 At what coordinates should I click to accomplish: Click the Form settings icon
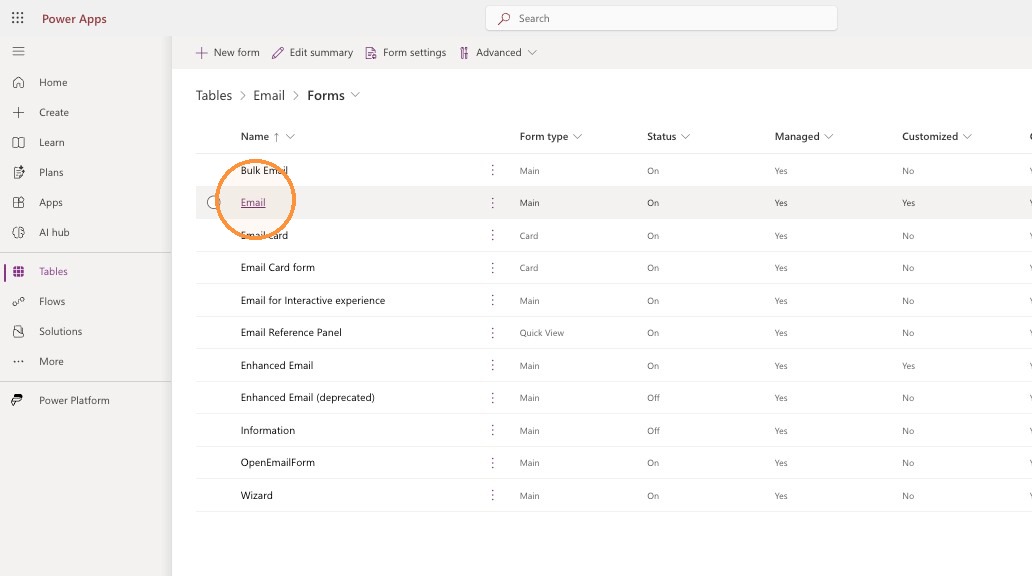click(x=371, y=53)
